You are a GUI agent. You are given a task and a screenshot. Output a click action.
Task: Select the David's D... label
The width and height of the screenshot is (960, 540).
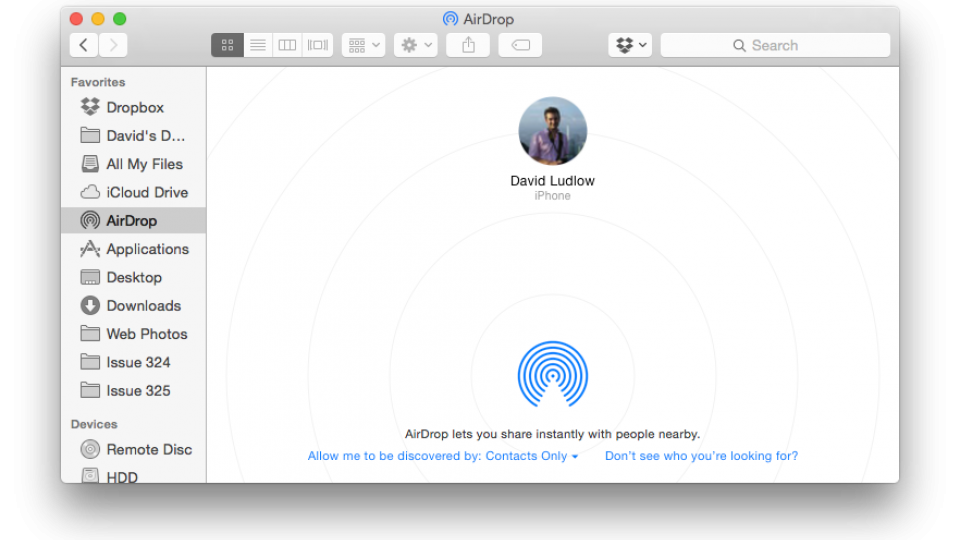tap(146, 136)
